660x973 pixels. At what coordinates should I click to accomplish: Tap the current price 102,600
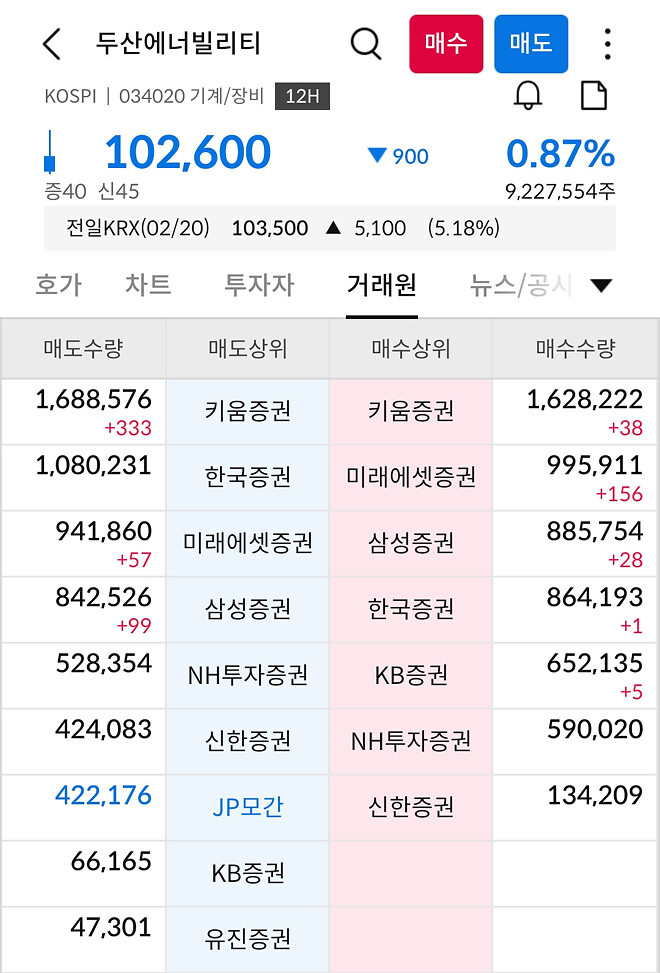[188, 153]
